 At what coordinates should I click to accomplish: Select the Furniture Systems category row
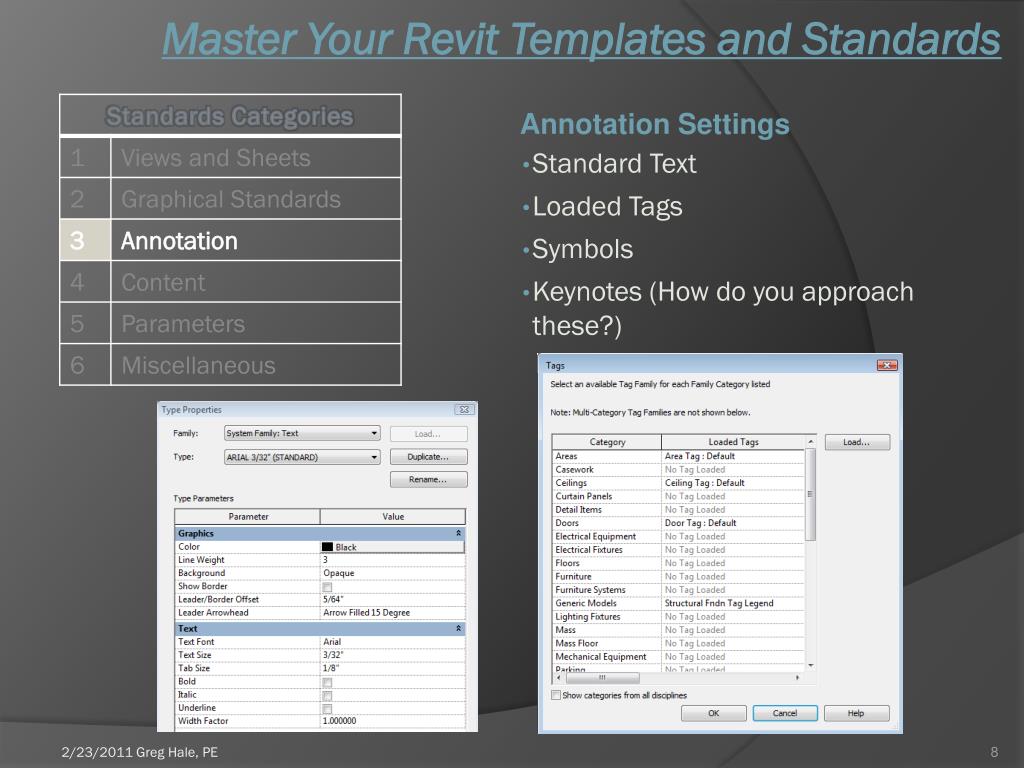[x=679, y=590]
